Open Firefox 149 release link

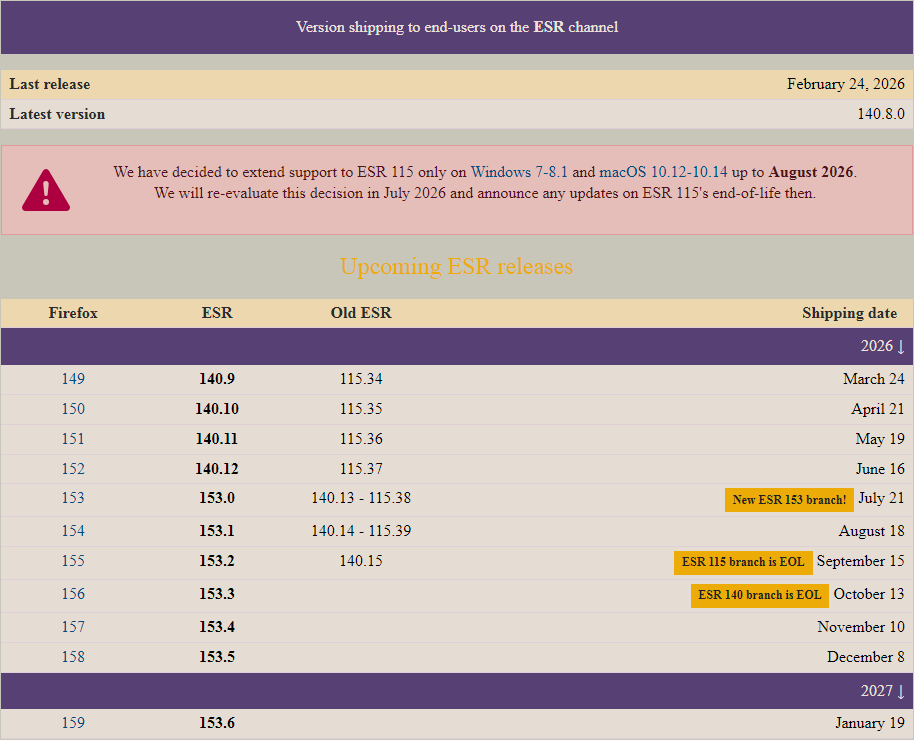click(73, 379)
